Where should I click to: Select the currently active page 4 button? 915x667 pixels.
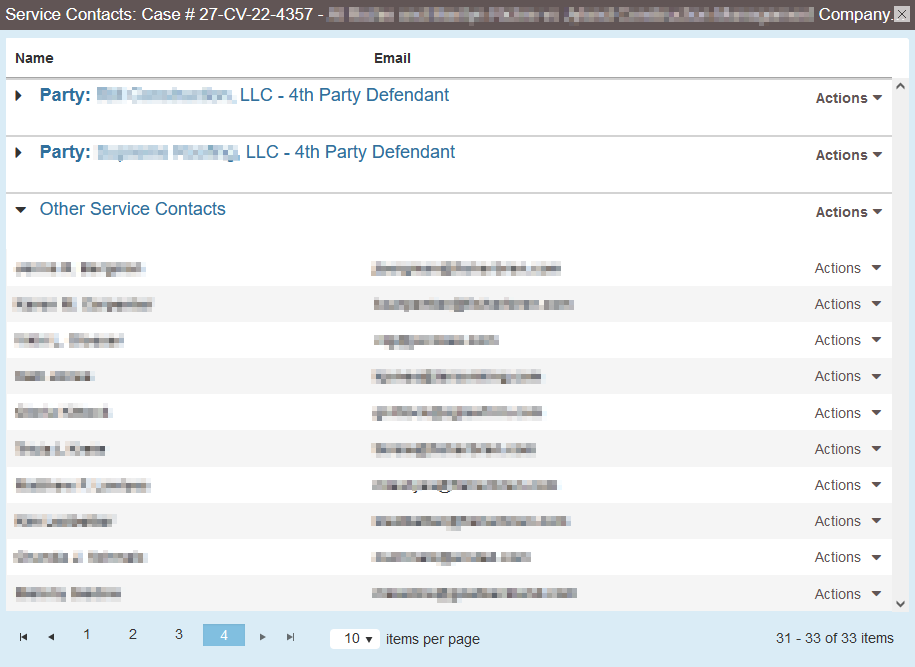pyautogui.click(x=223, y=635)
